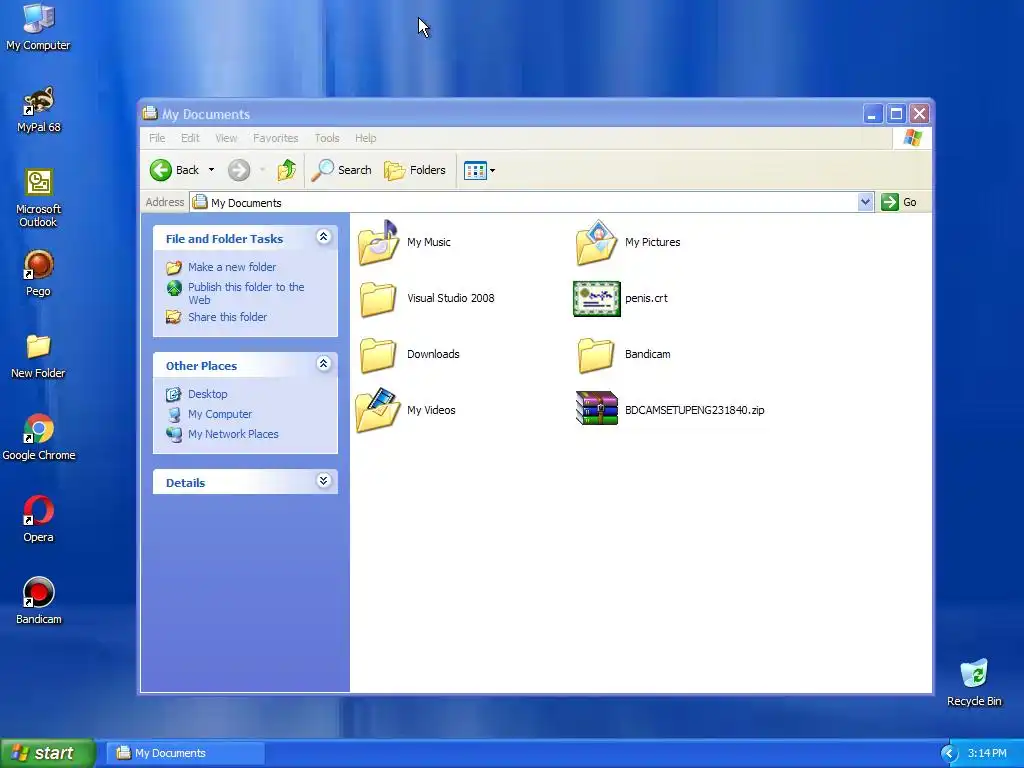Open the My Music folder icon

click(378, 242)
